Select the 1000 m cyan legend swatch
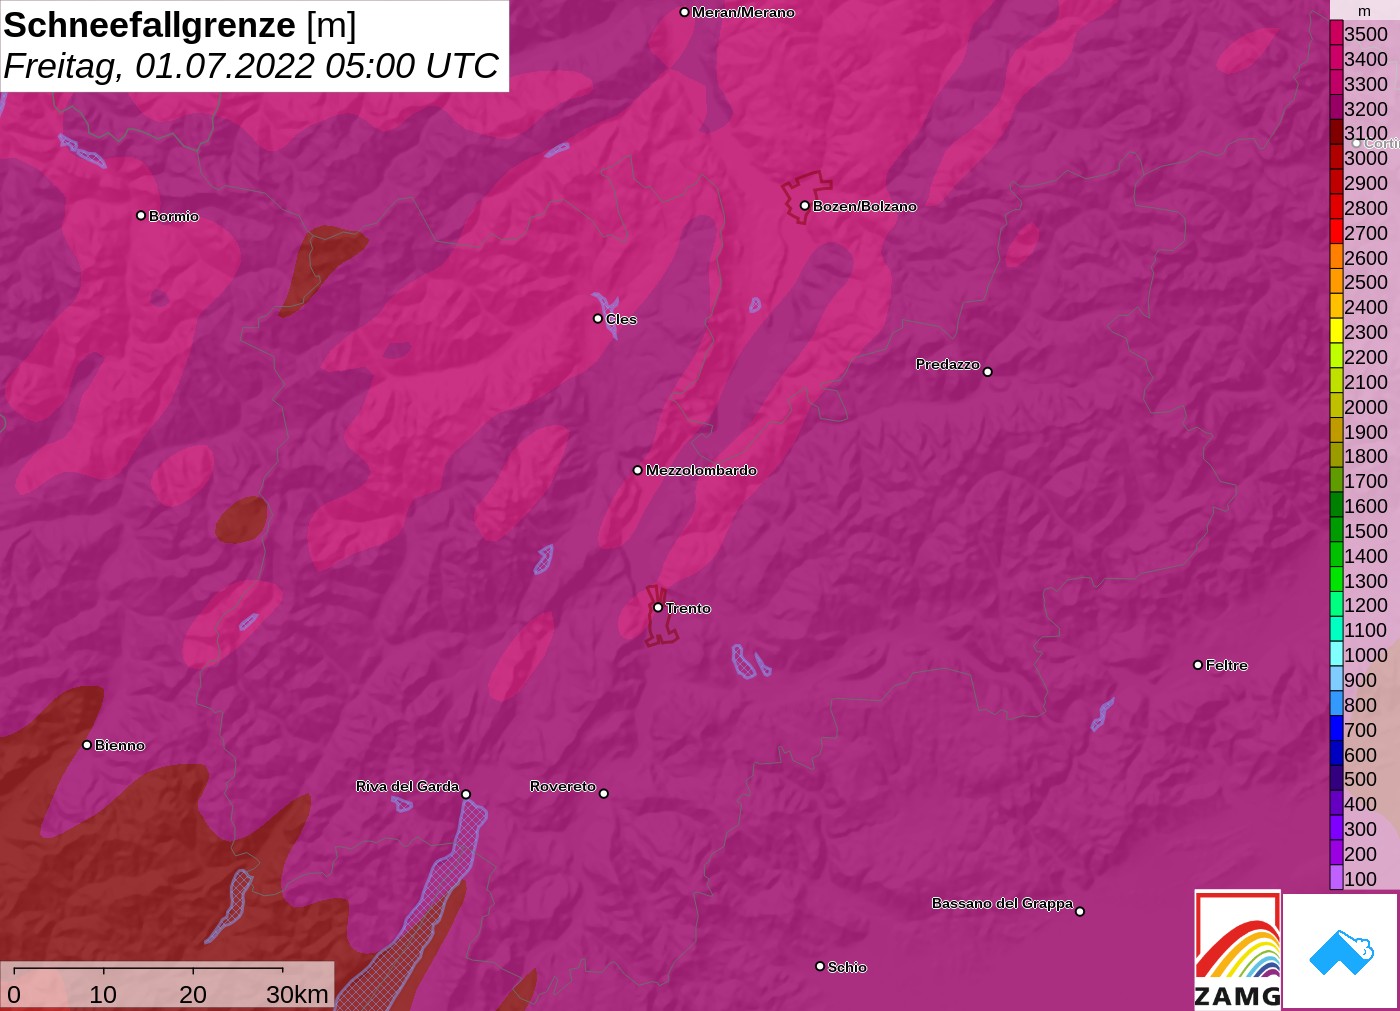The height and width of the screenshot is (1011, 1400). (x=1336, y=654)
